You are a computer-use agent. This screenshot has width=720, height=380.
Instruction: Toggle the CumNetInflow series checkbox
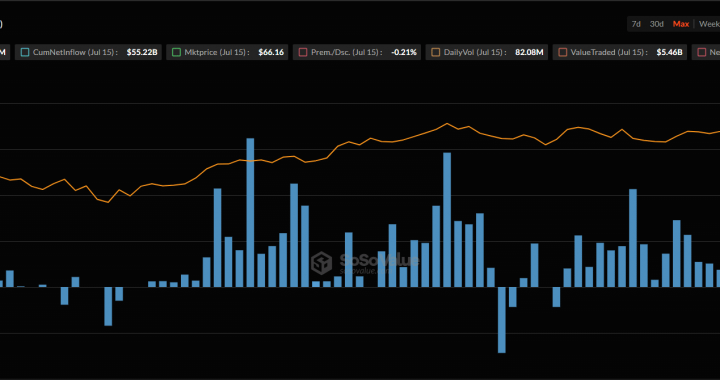click(25, 52)
